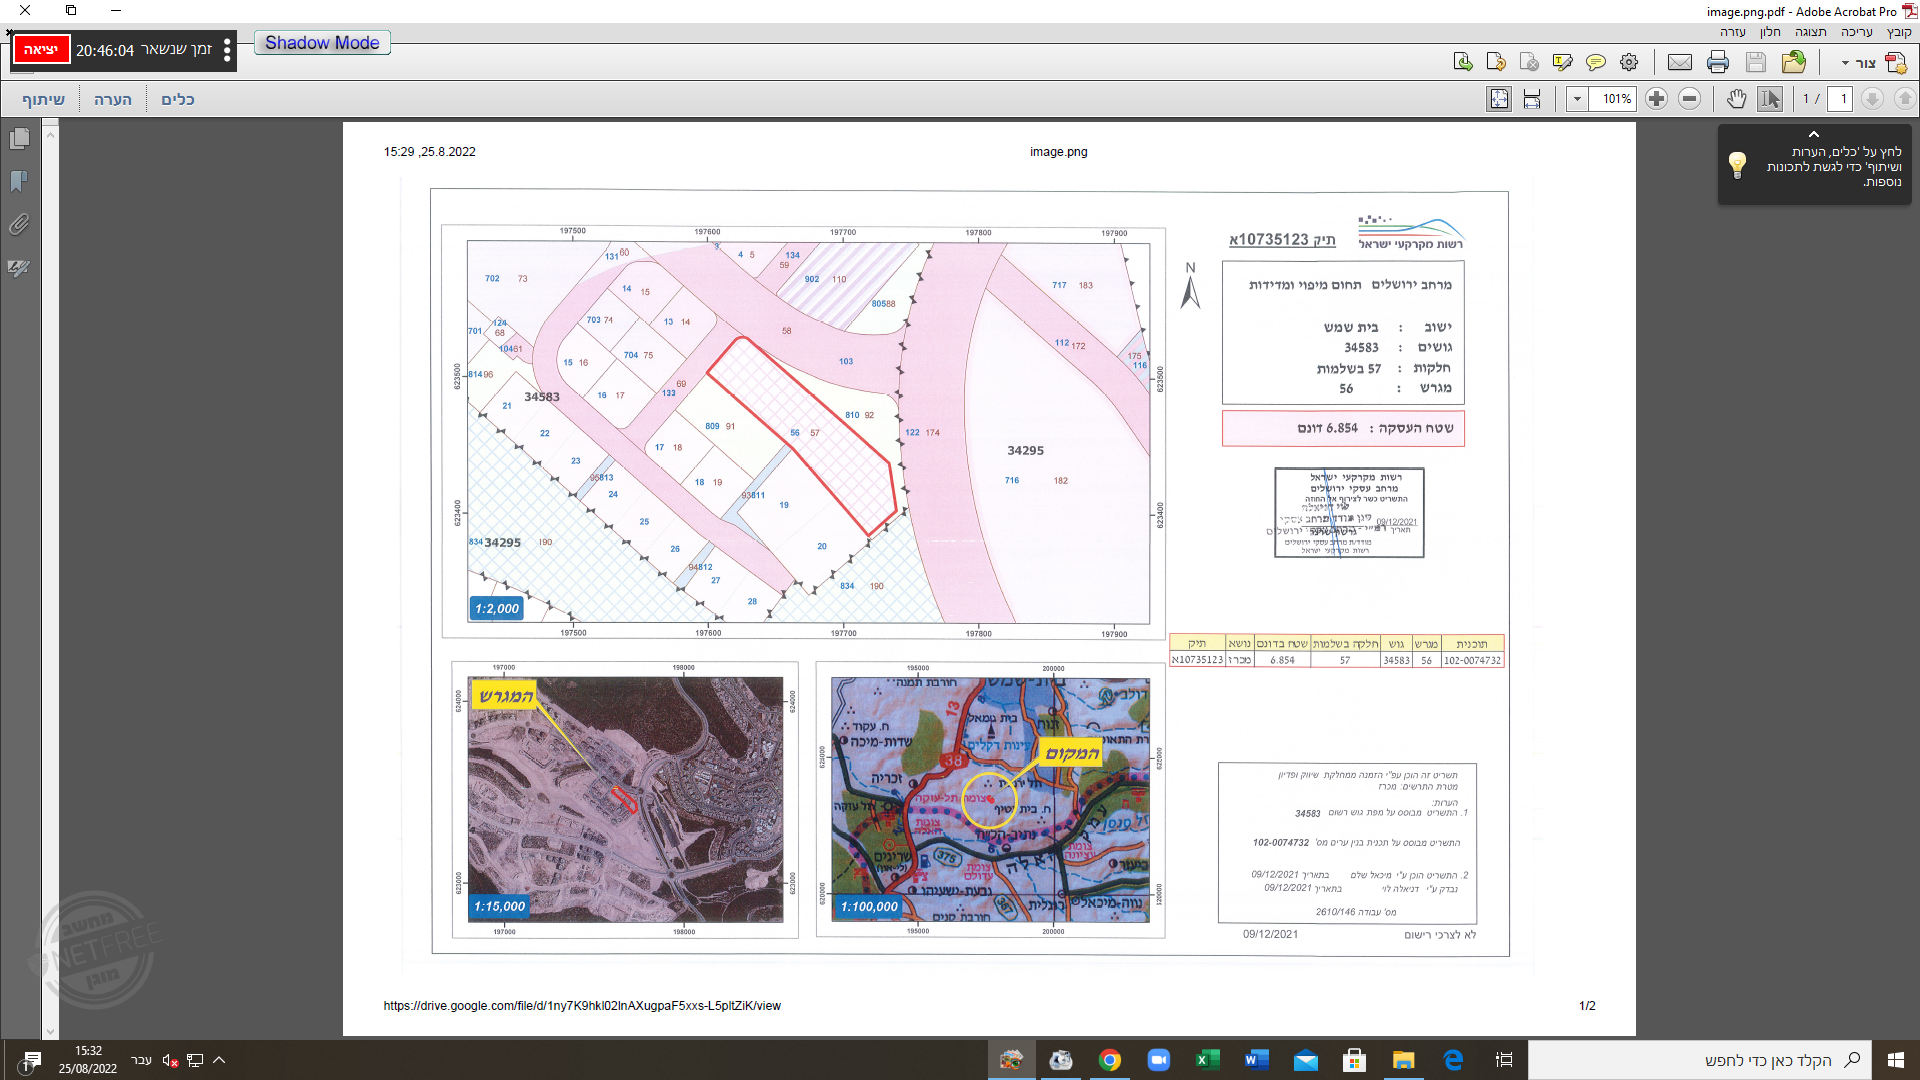Viewport: 1920px width, 1080px height.
Task: Click the envelope email icon
Action: (x=1680, y=63)
